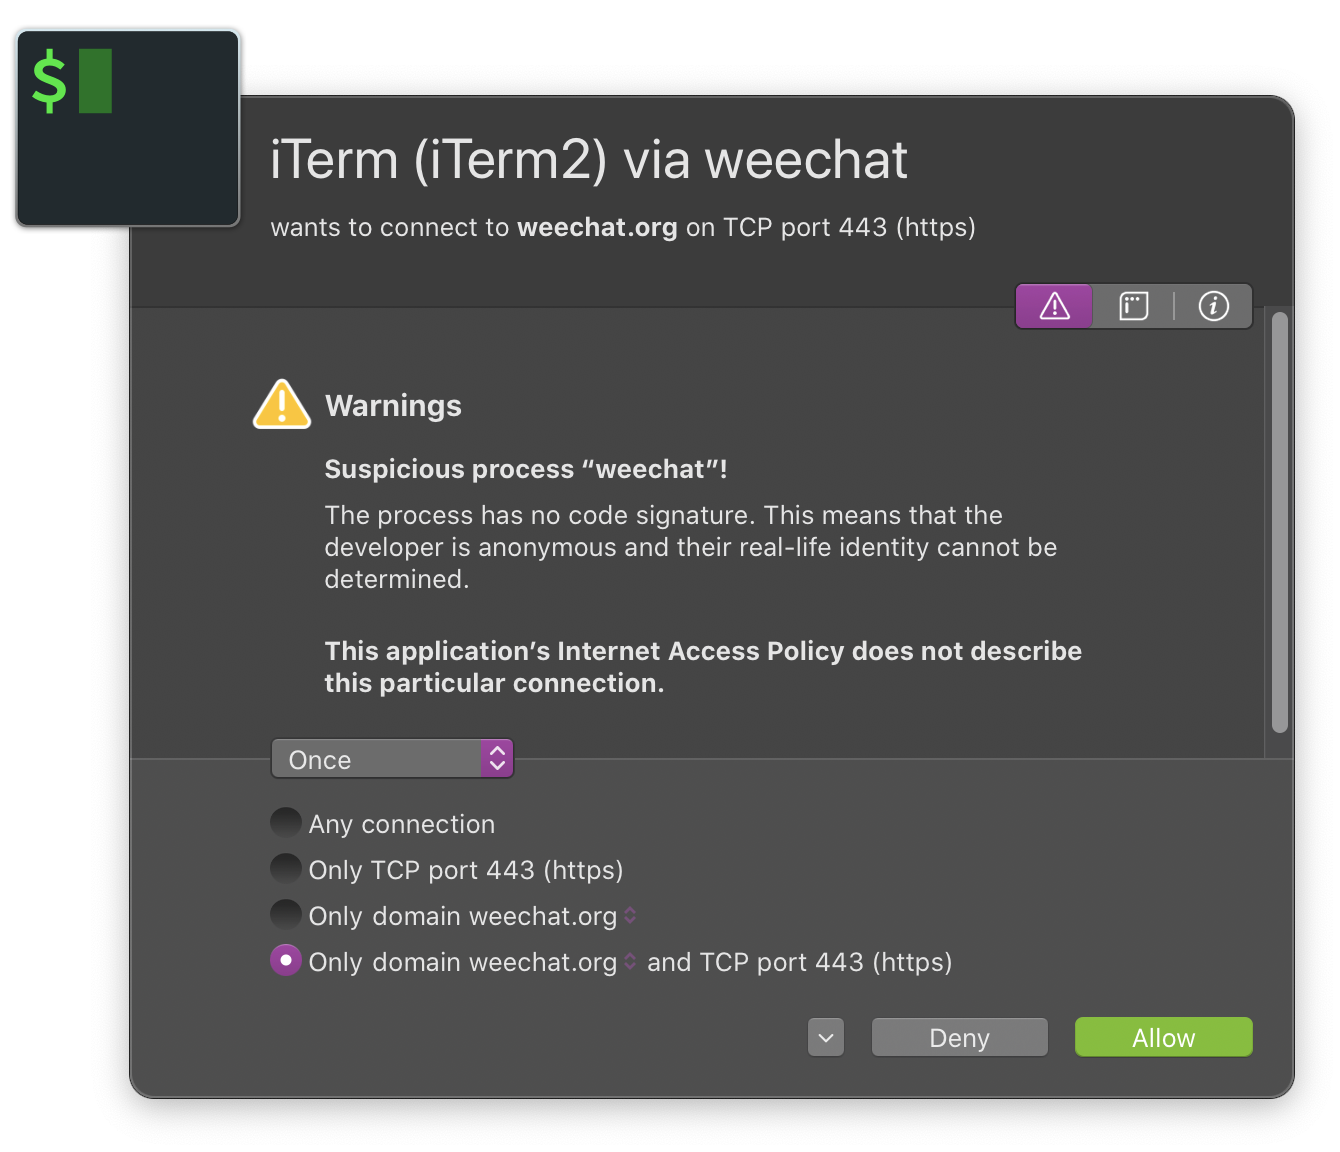
Task: Open the domain selector in the last rule option
Action: 630,961
